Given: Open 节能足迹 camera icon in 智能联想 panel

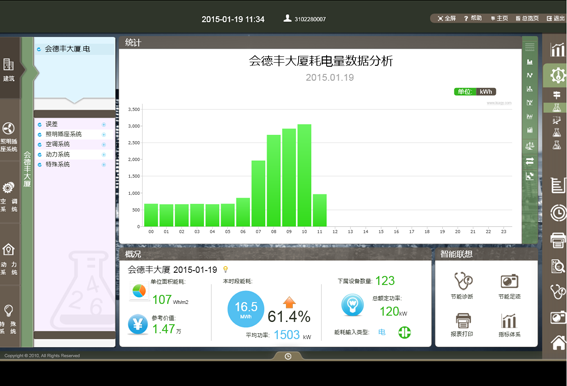Looking at the screenshot, I should (510, 281).
